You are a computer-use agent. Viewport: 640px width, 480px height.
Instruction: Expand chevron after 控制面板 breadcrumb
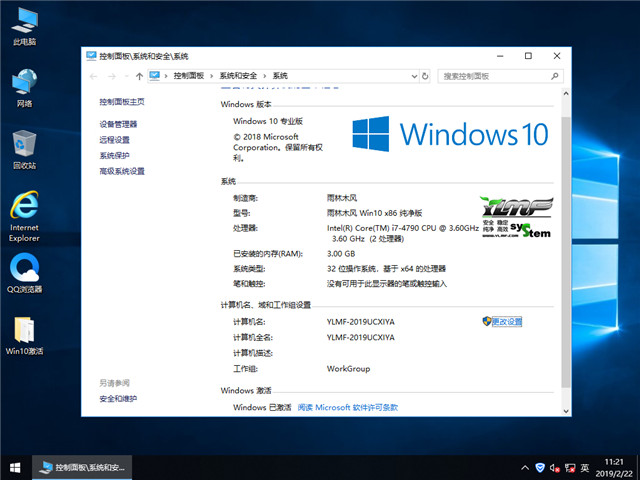pos(211,76)
